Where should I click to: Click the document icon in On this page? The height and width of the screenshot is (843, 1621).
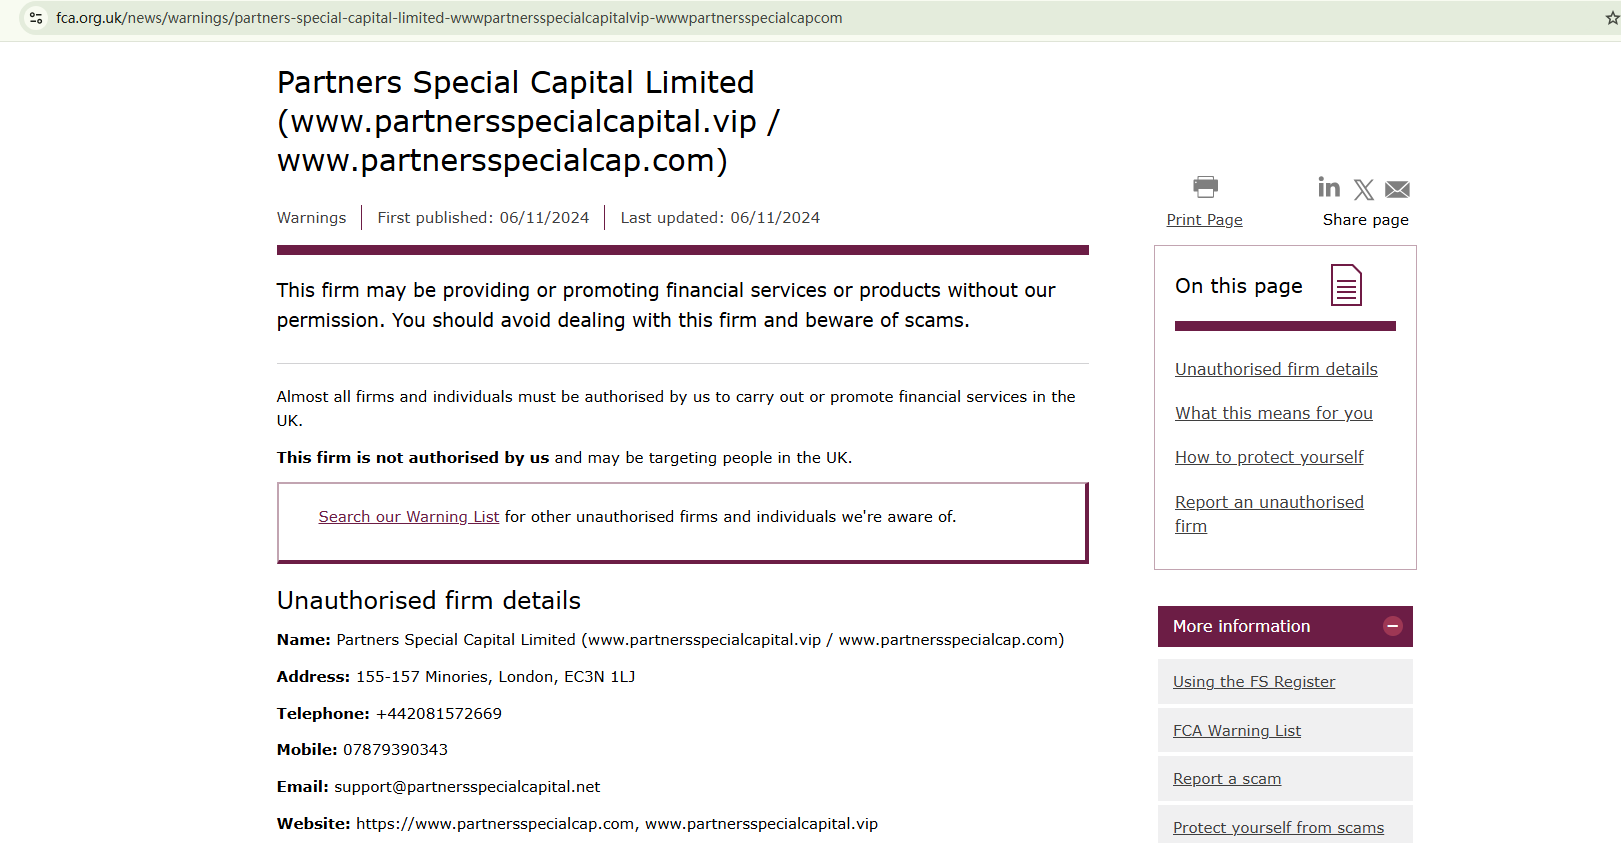point(1346,285)
